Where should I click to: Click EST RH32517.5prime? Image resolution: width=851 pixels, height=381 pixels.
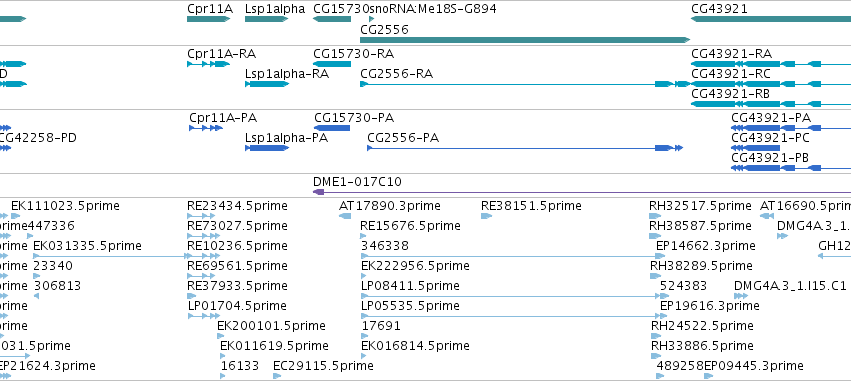point(700,206)
